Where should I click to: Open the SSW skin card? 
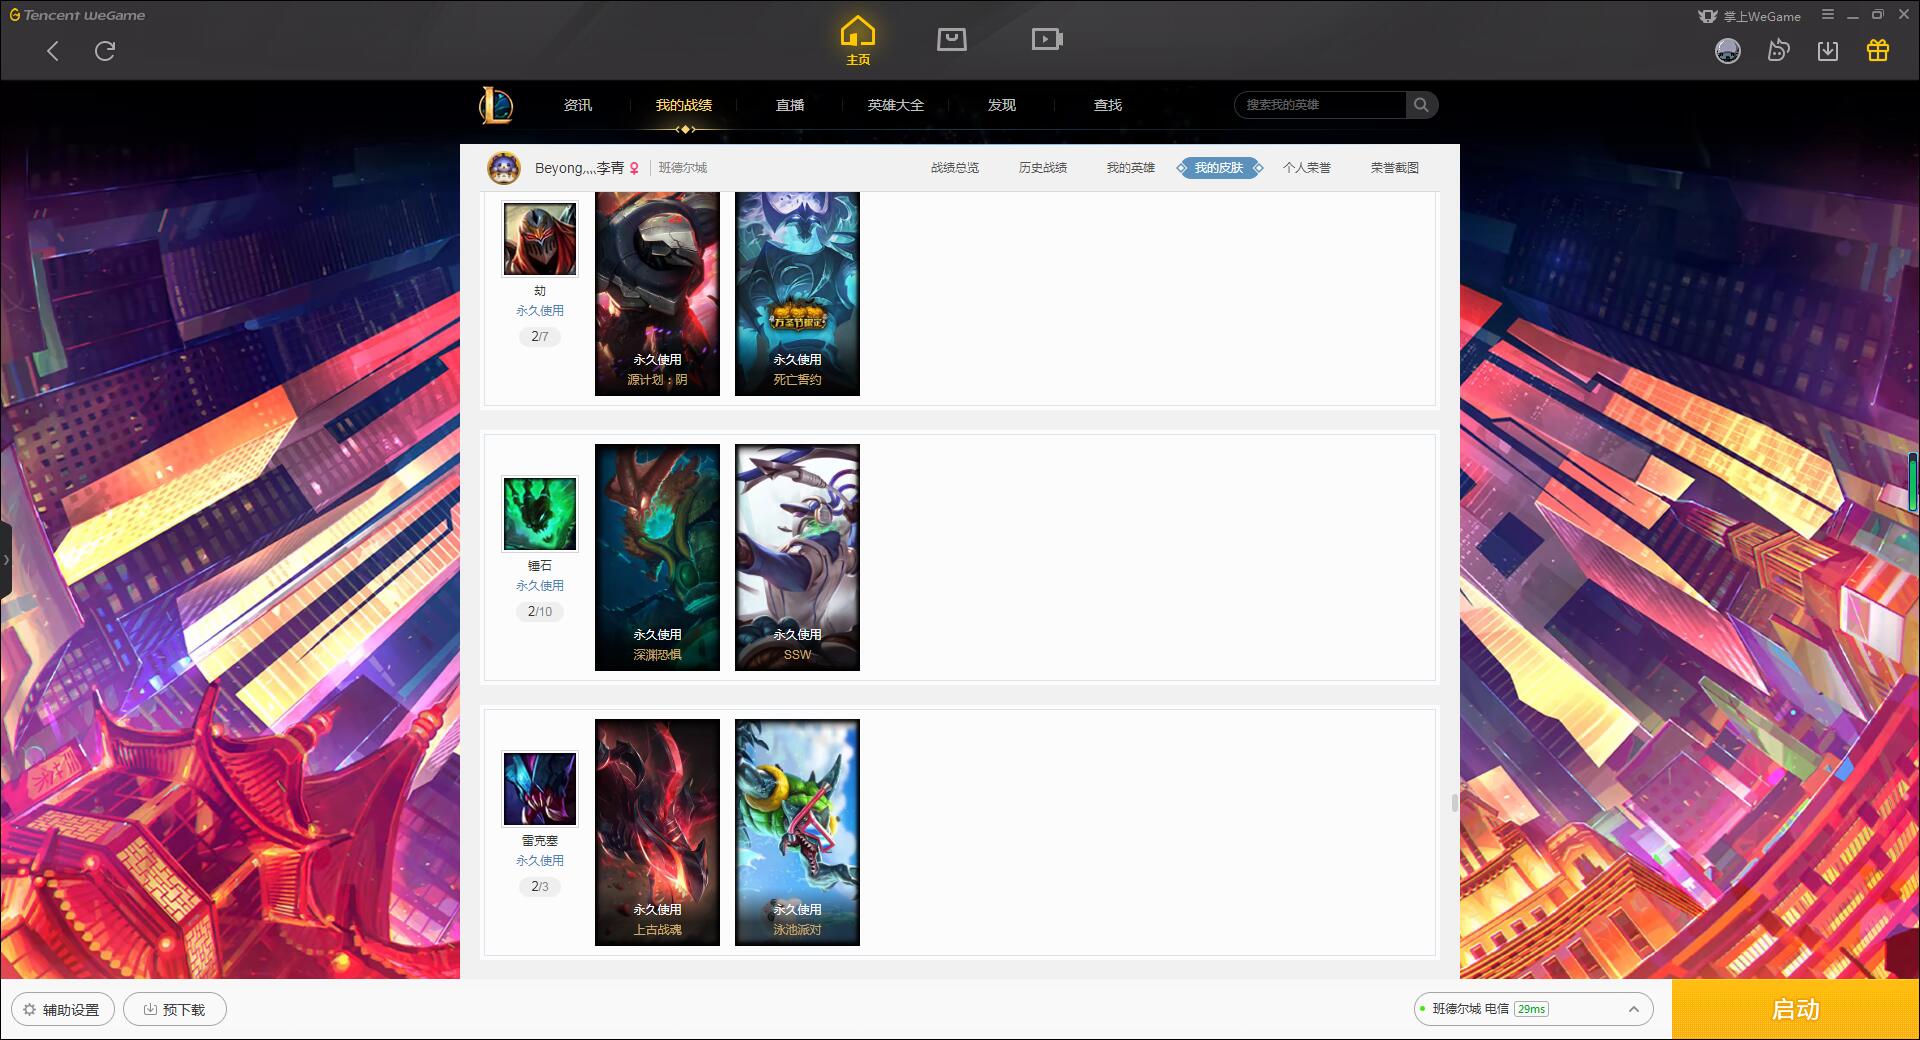click(x=797, y=557)
